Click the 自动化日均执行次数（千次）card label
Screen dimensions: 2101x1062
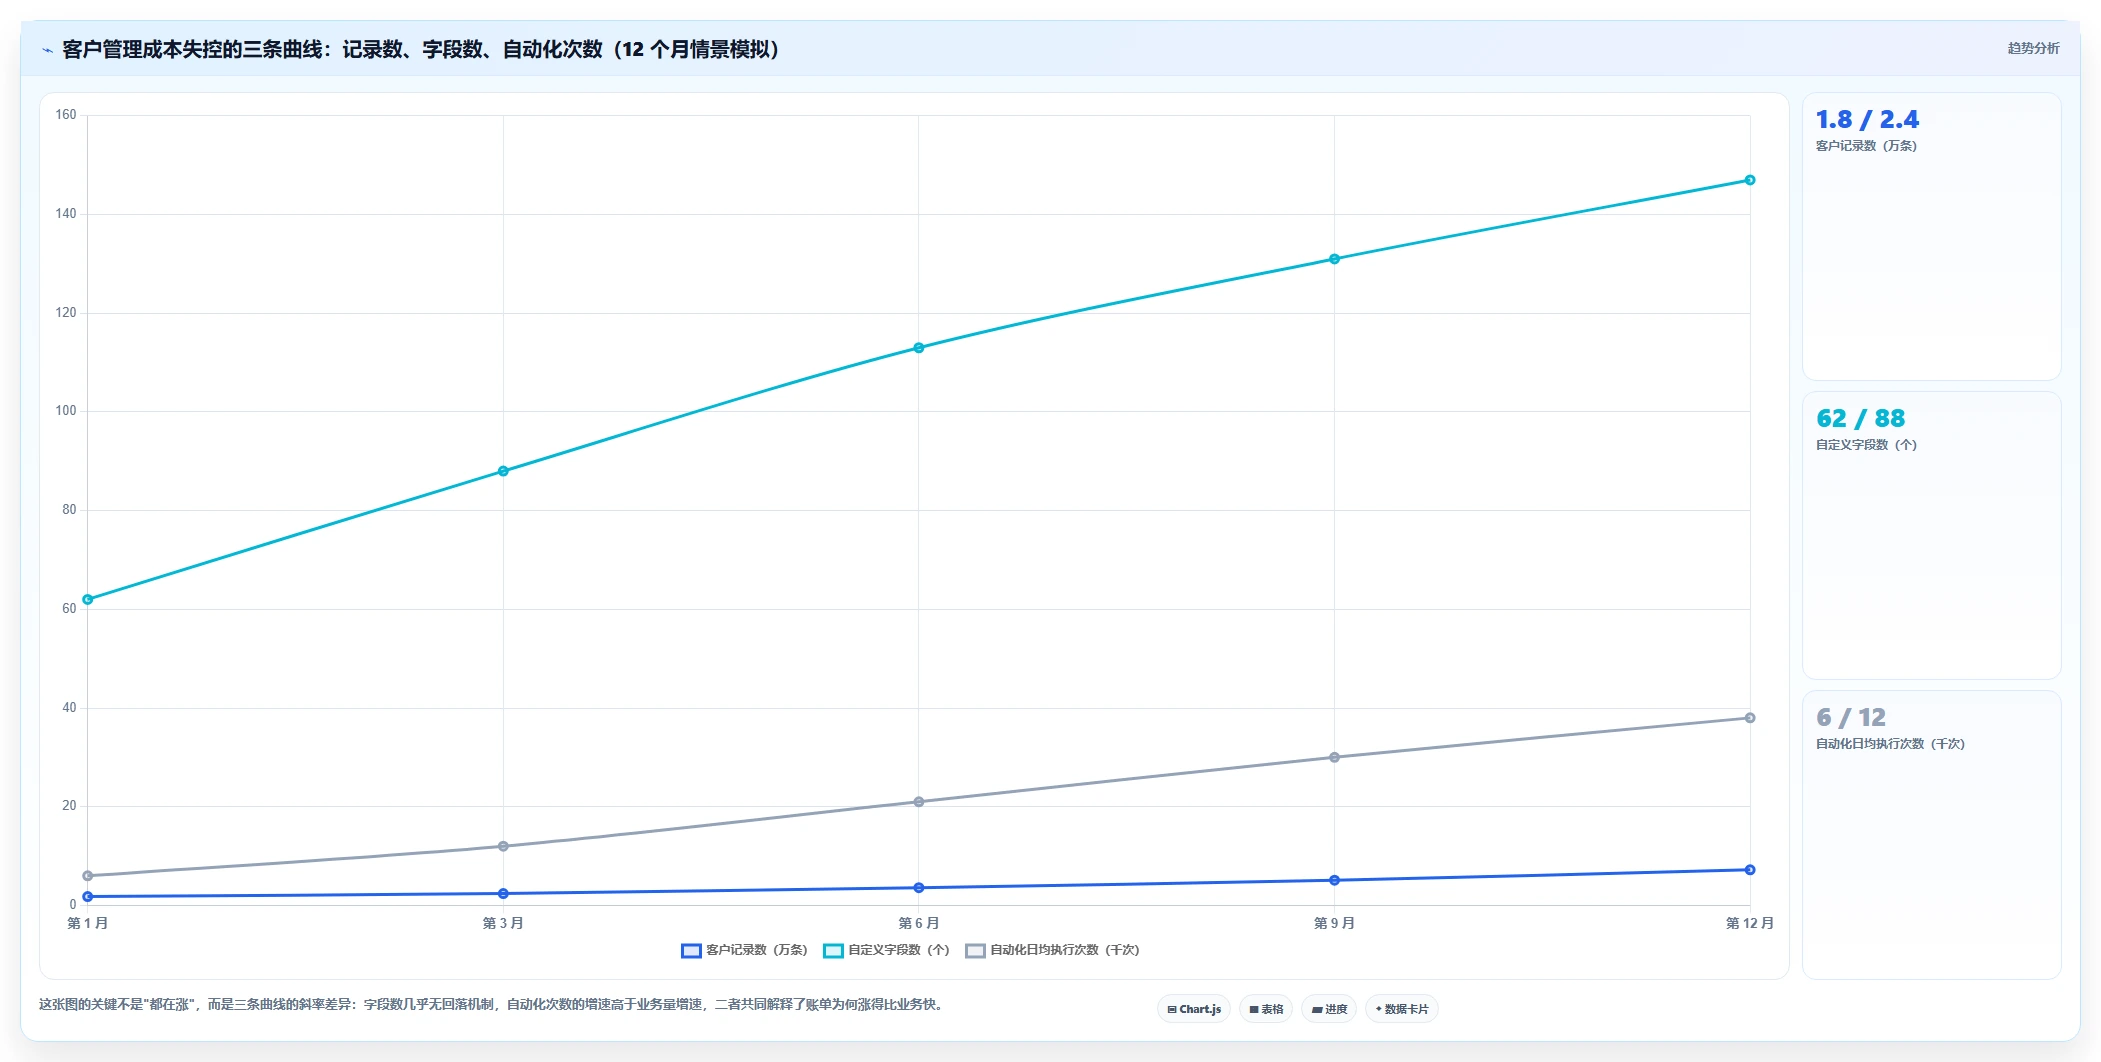tap(1890, 744)
